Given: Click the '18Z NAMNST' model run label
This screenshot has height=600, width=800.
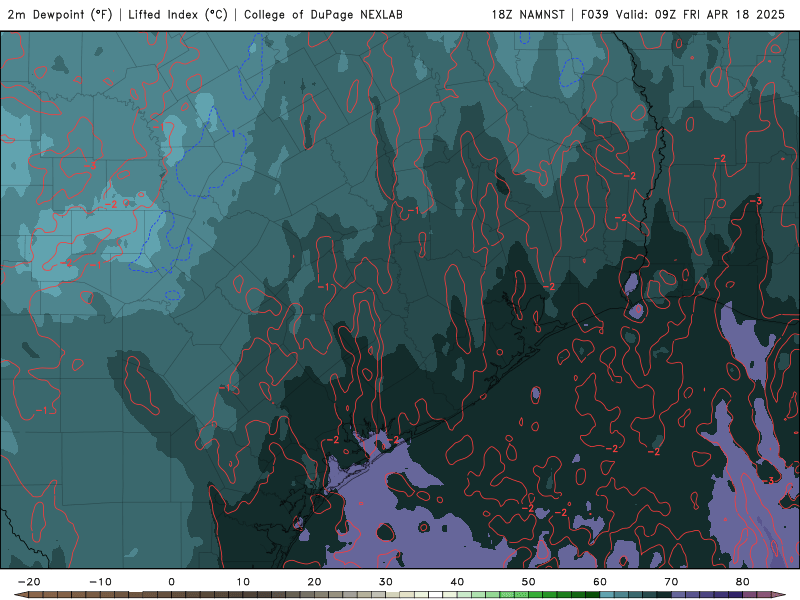Looking at the screenshot, I should click(528, 15).
